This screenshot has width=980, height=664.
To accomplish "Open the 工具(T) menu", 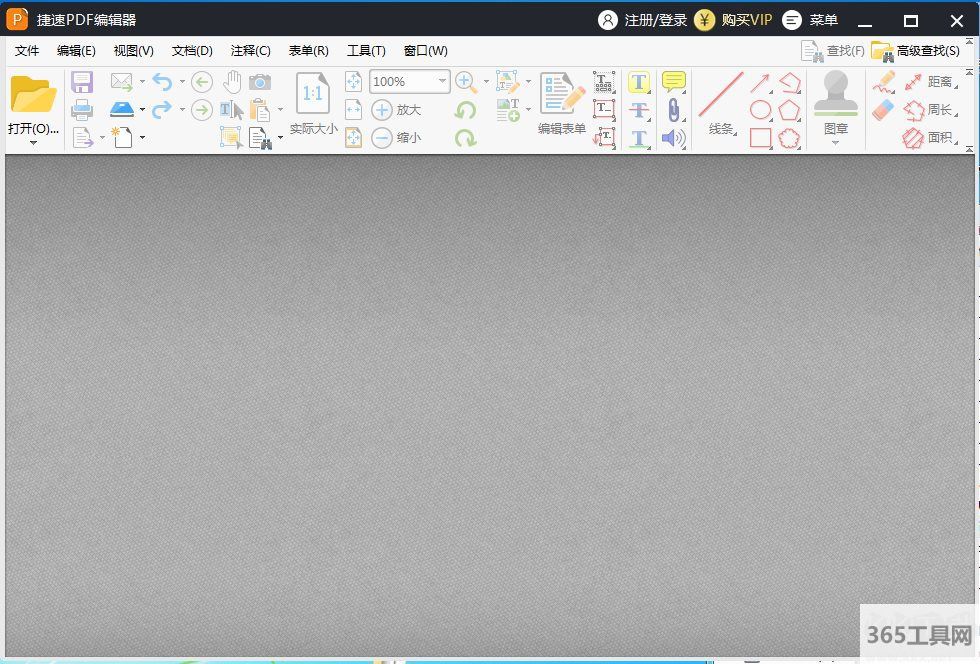I will click(366, 51).
